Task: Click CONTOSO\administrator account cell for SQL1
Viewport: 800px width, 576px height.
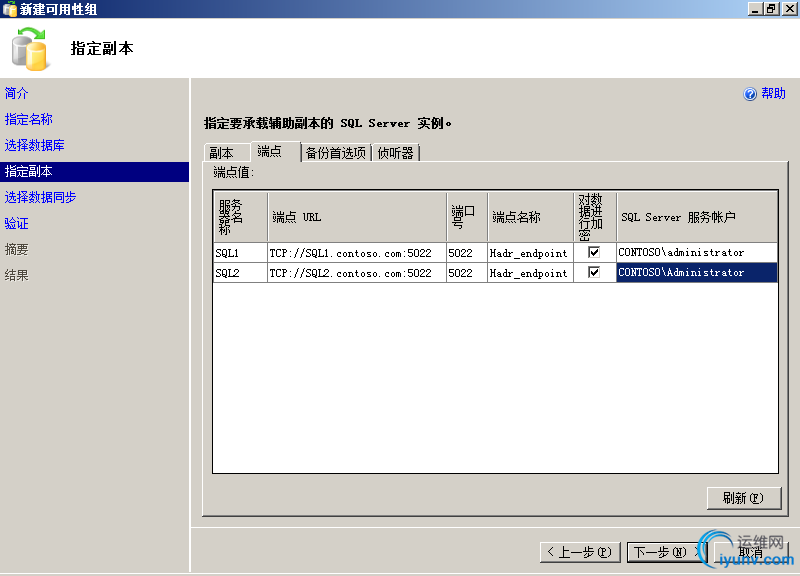Action: [697, 253]
